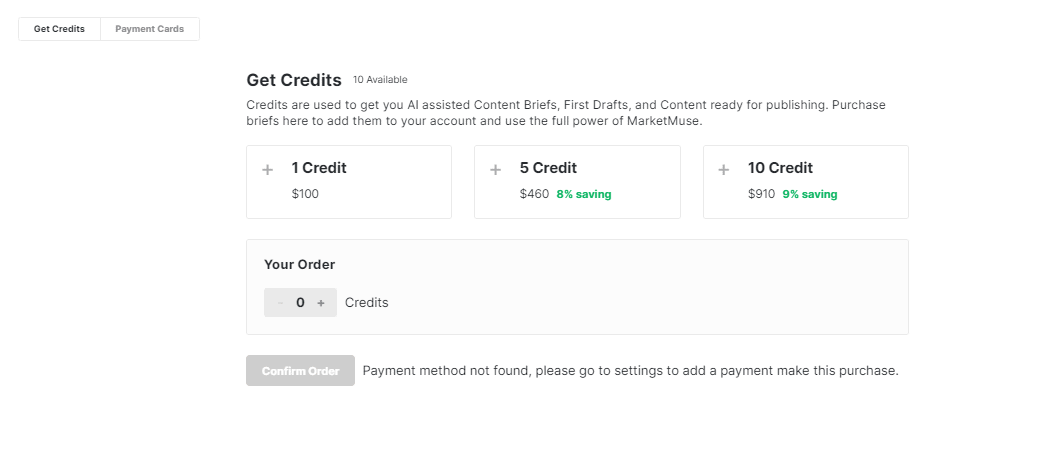Click the 10 Available credits indicator
This screenshot has width=1060, height=456.
[x=380, y=80]
